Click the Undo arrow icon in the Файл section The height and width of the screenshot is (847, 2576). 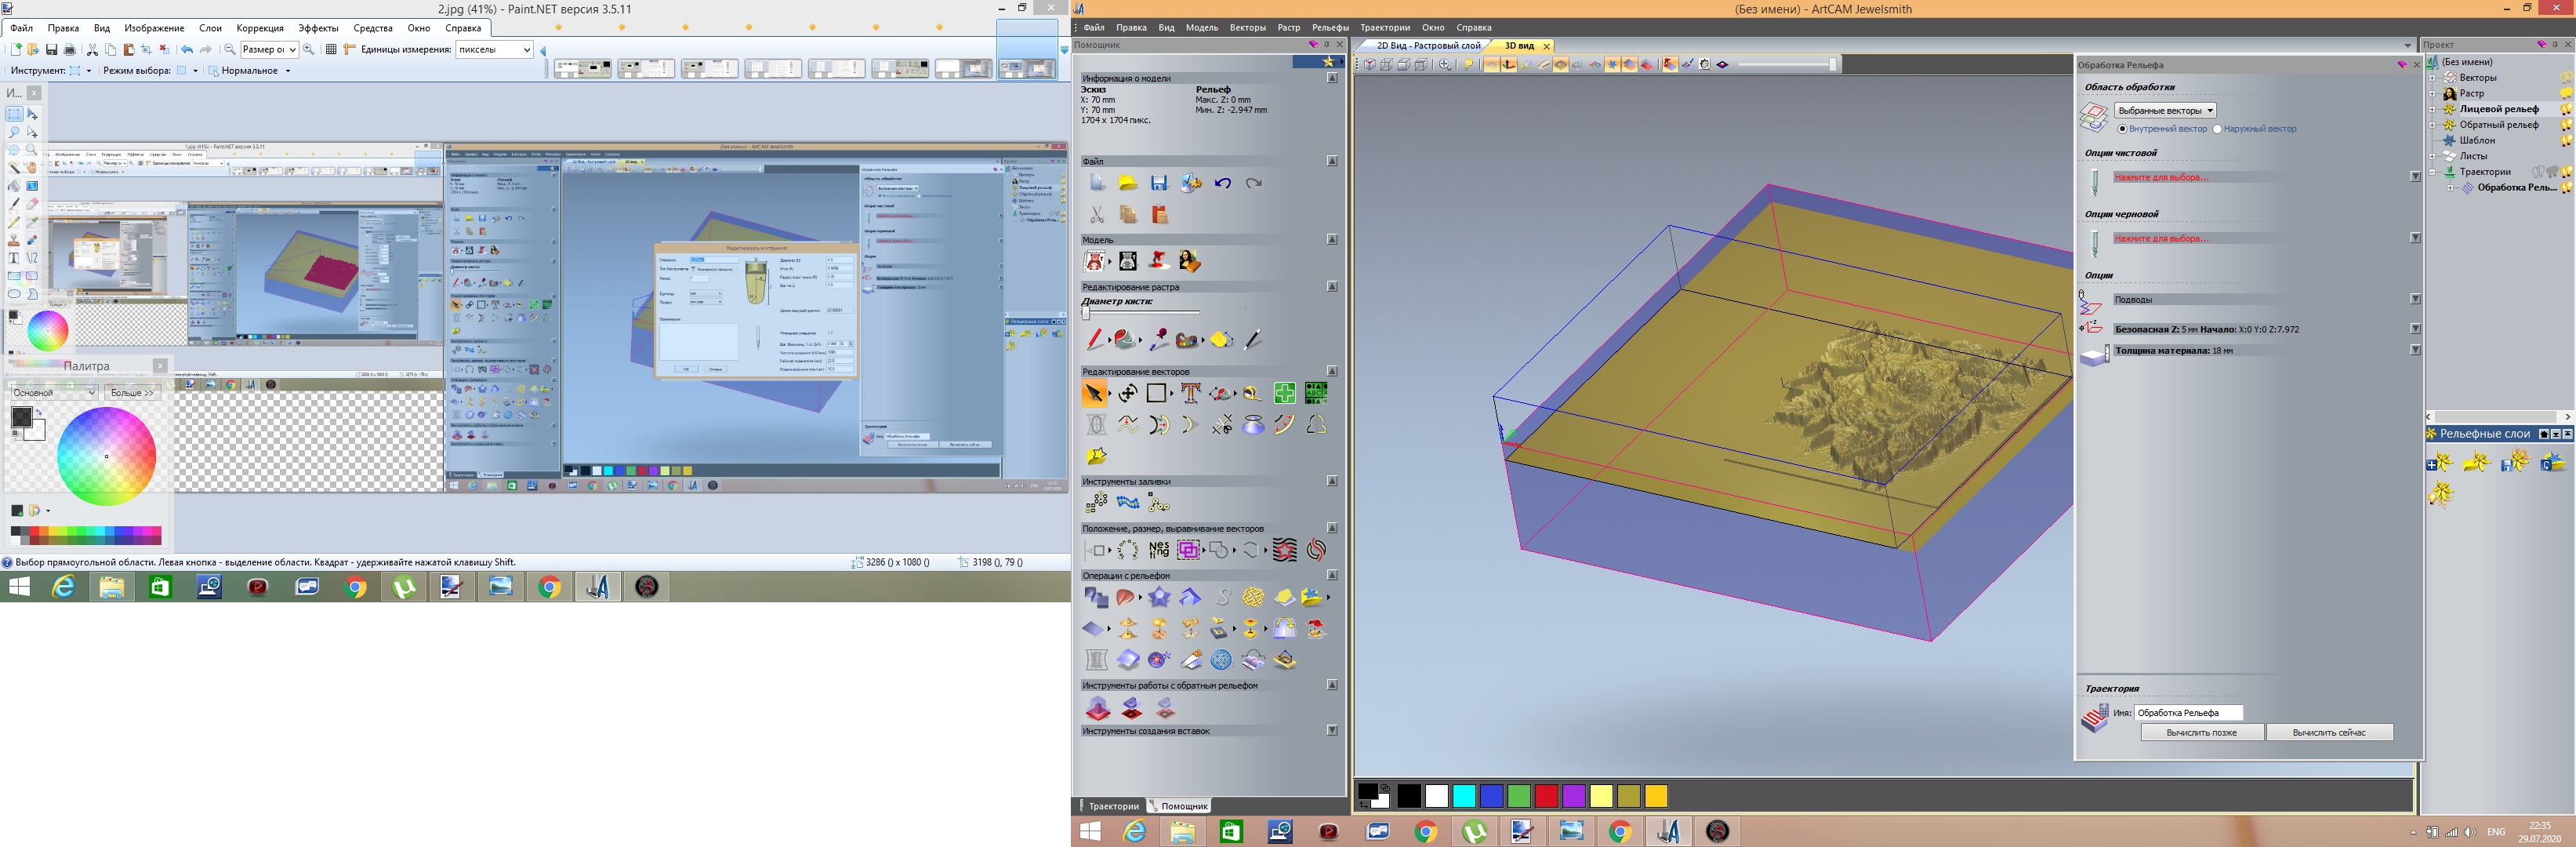(x=1222, y=183)
